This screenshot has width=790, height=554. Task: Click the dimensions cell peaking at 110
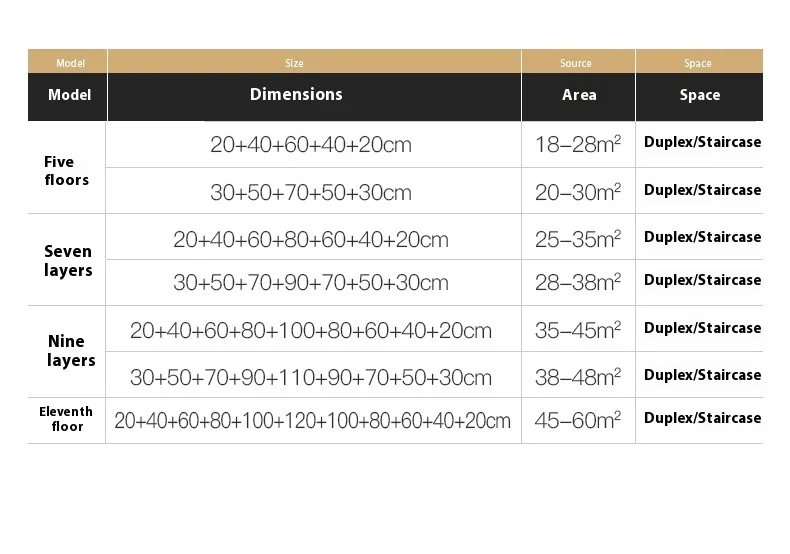tap(311, 378)
